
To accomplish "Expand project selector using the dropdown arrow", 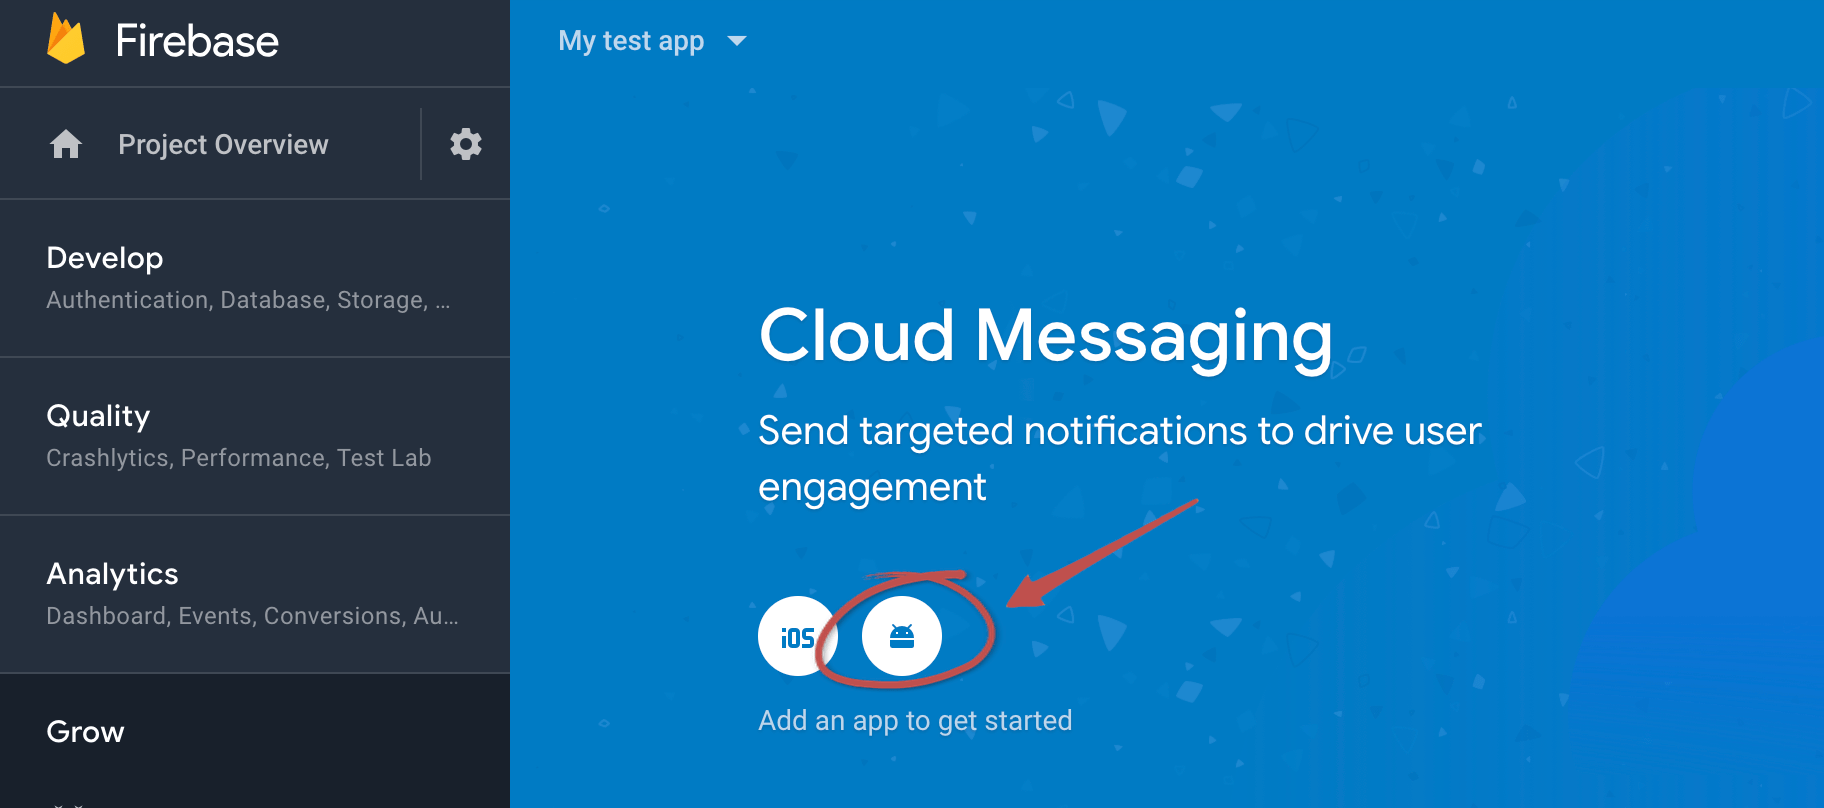I will 737,41.
